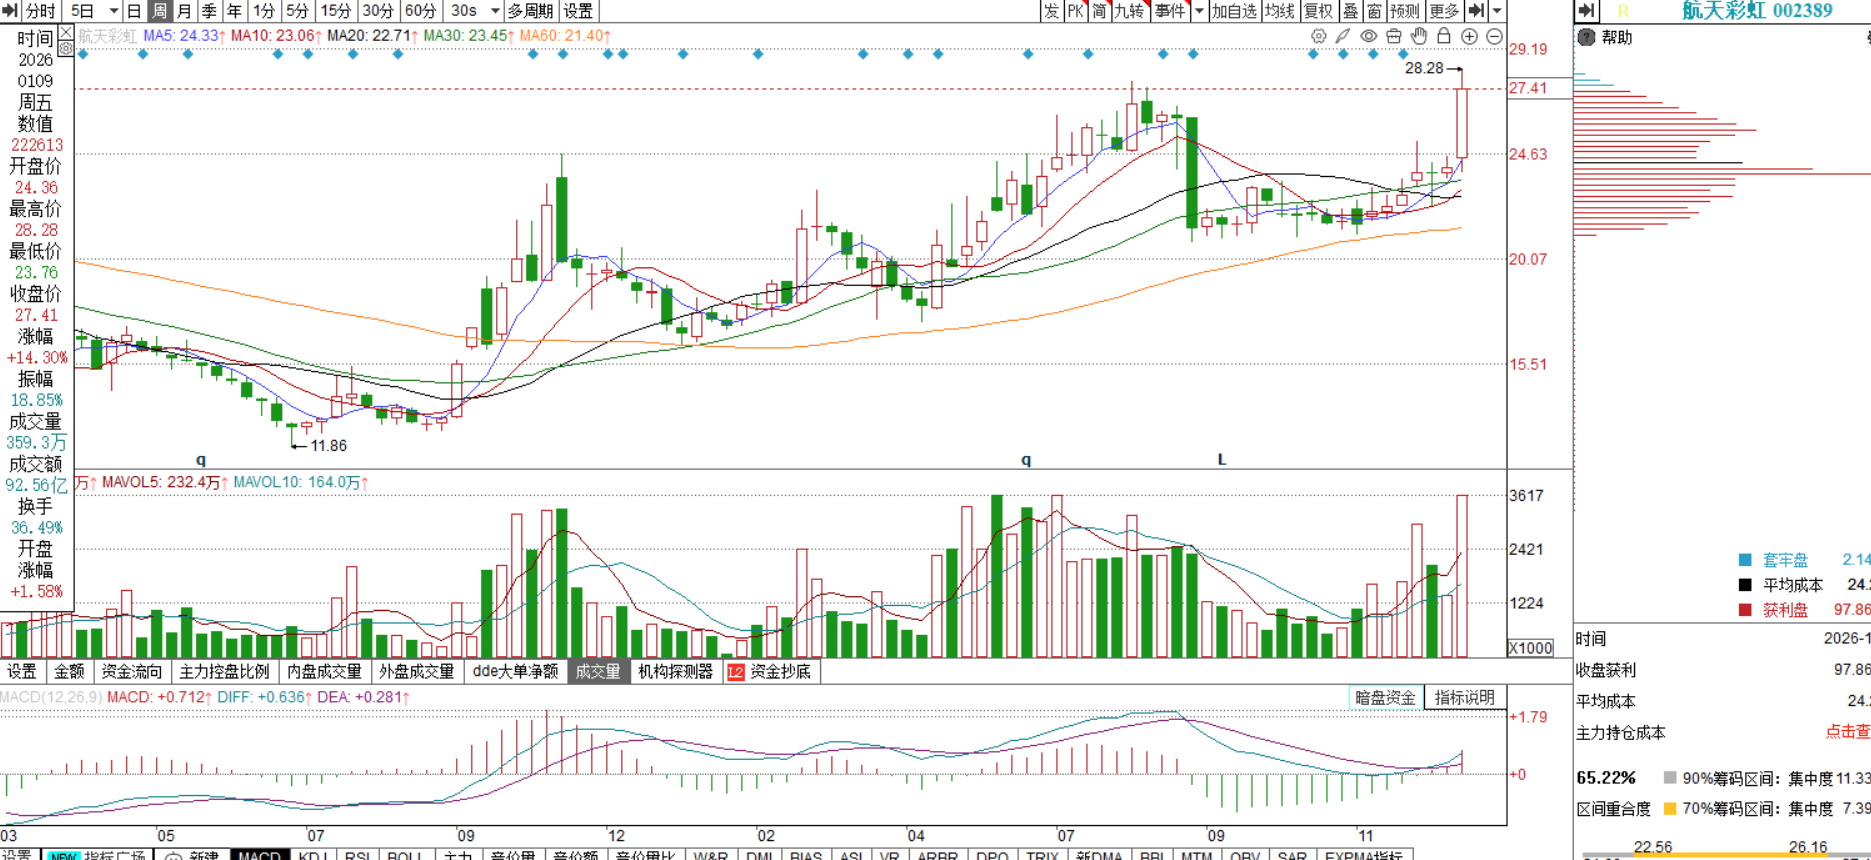Screen dimensions: 1871x860
Task: Switch volume panel to 资金流向
Action: tap(132, 672)
